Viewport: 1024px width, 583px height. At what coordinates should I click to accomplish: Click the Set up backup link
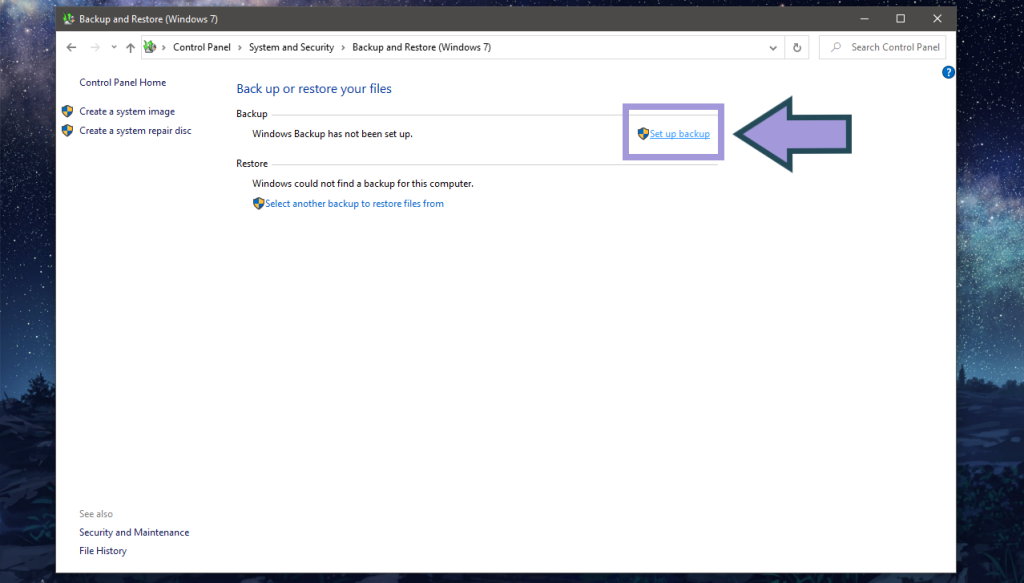tap(679, 133)
